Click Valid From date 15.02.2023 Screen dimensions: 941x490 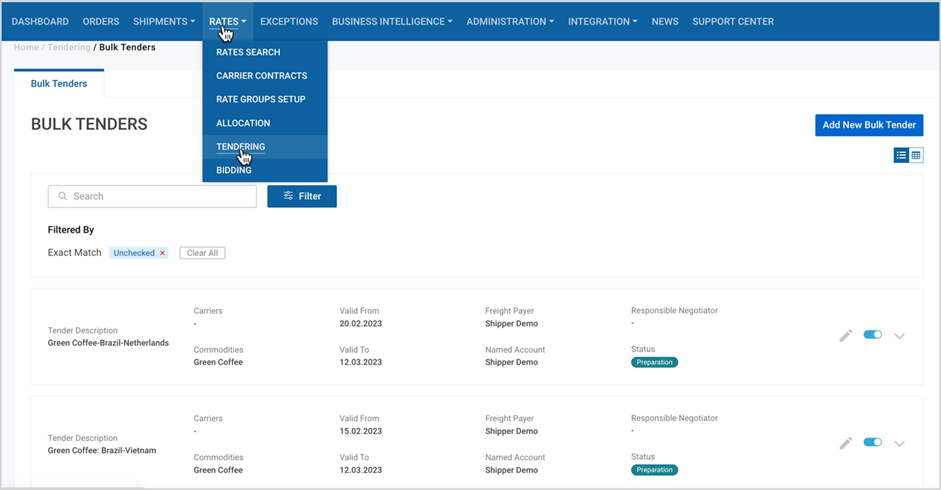(x=361, y=431)
